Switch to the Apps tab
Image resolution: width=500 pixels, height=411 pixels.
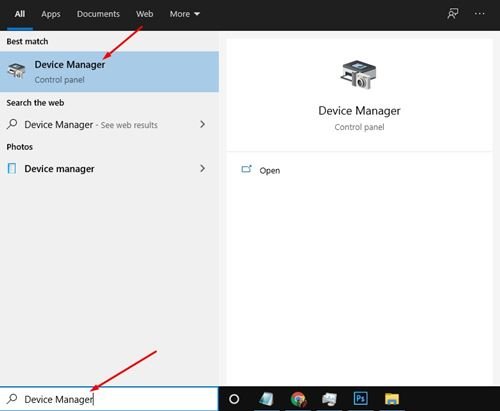[x=51, y=14]
